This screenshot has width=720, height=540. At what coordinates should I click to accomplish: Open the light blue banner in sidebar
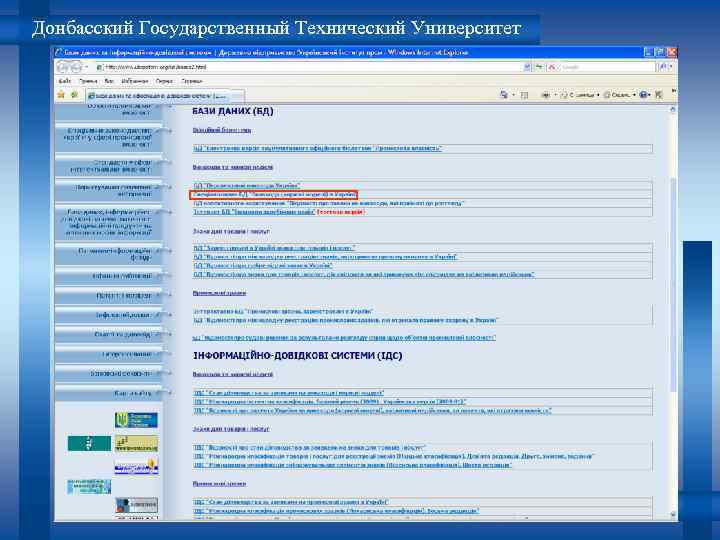(89, 487)
